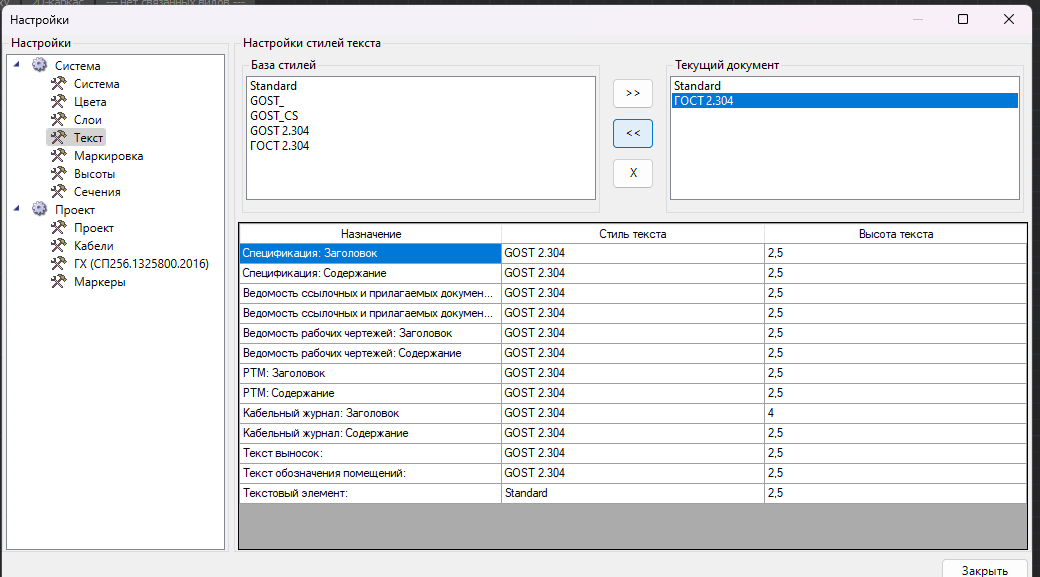Click the gear icon of Проект group
1040x577 pixels.
tap(39, 210)
